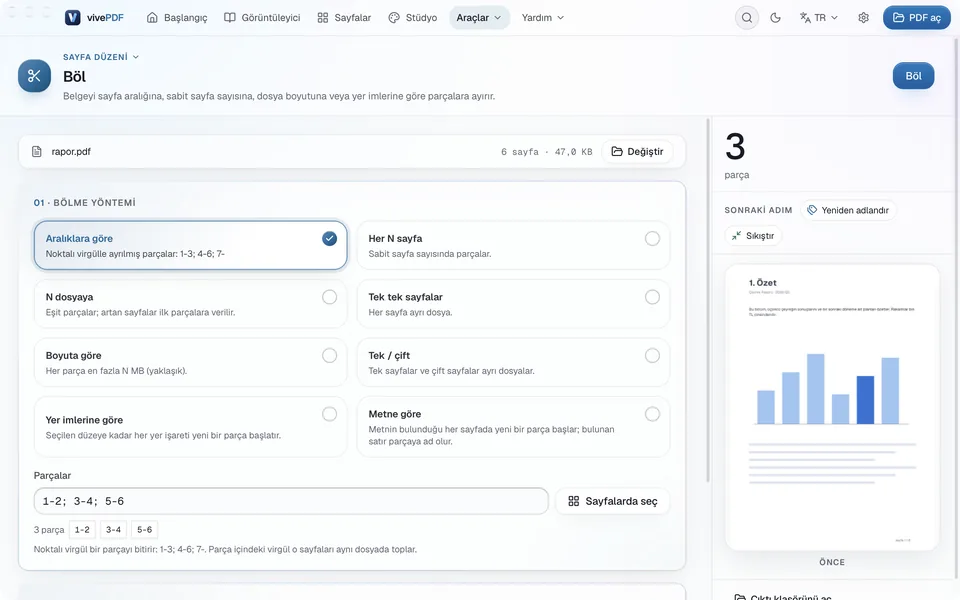Click the rapor.pdf file icon
Viewport: 960px width, 600px height.
(x=37, y=151)
